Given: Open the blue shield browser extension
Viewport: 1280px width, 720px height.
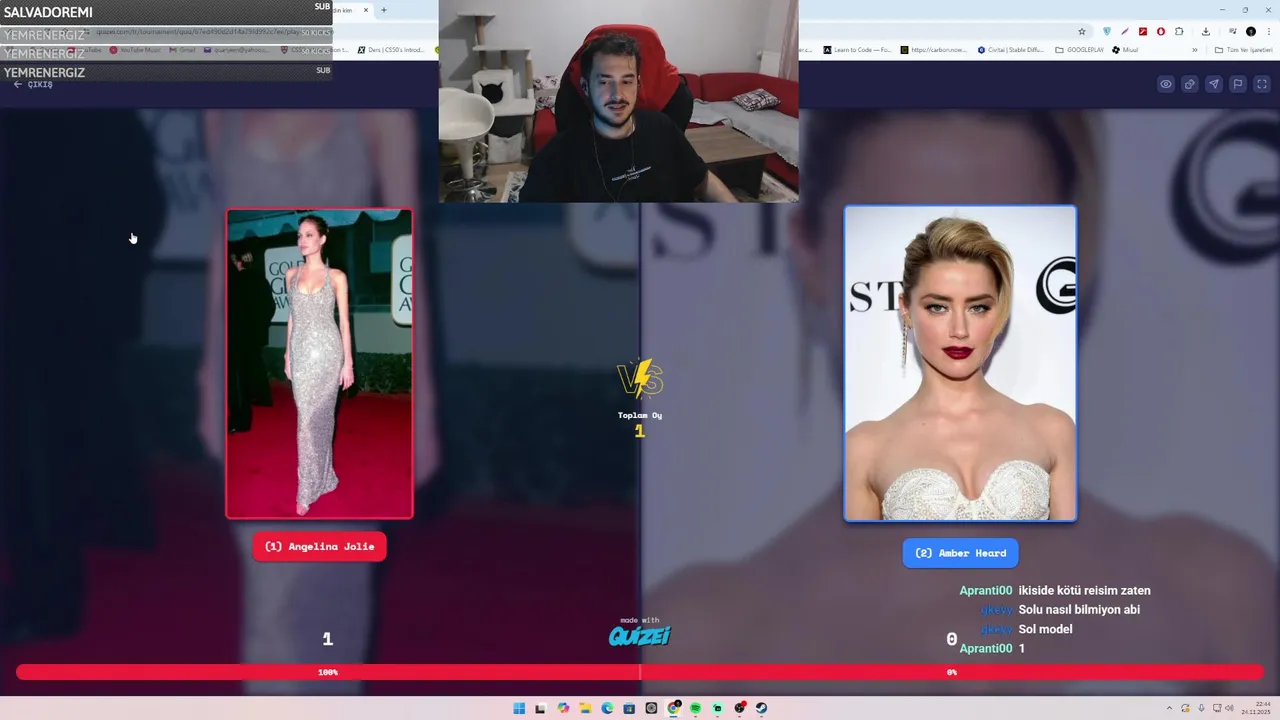Looking at the screenshot, I should click(x=1107, y=31).
